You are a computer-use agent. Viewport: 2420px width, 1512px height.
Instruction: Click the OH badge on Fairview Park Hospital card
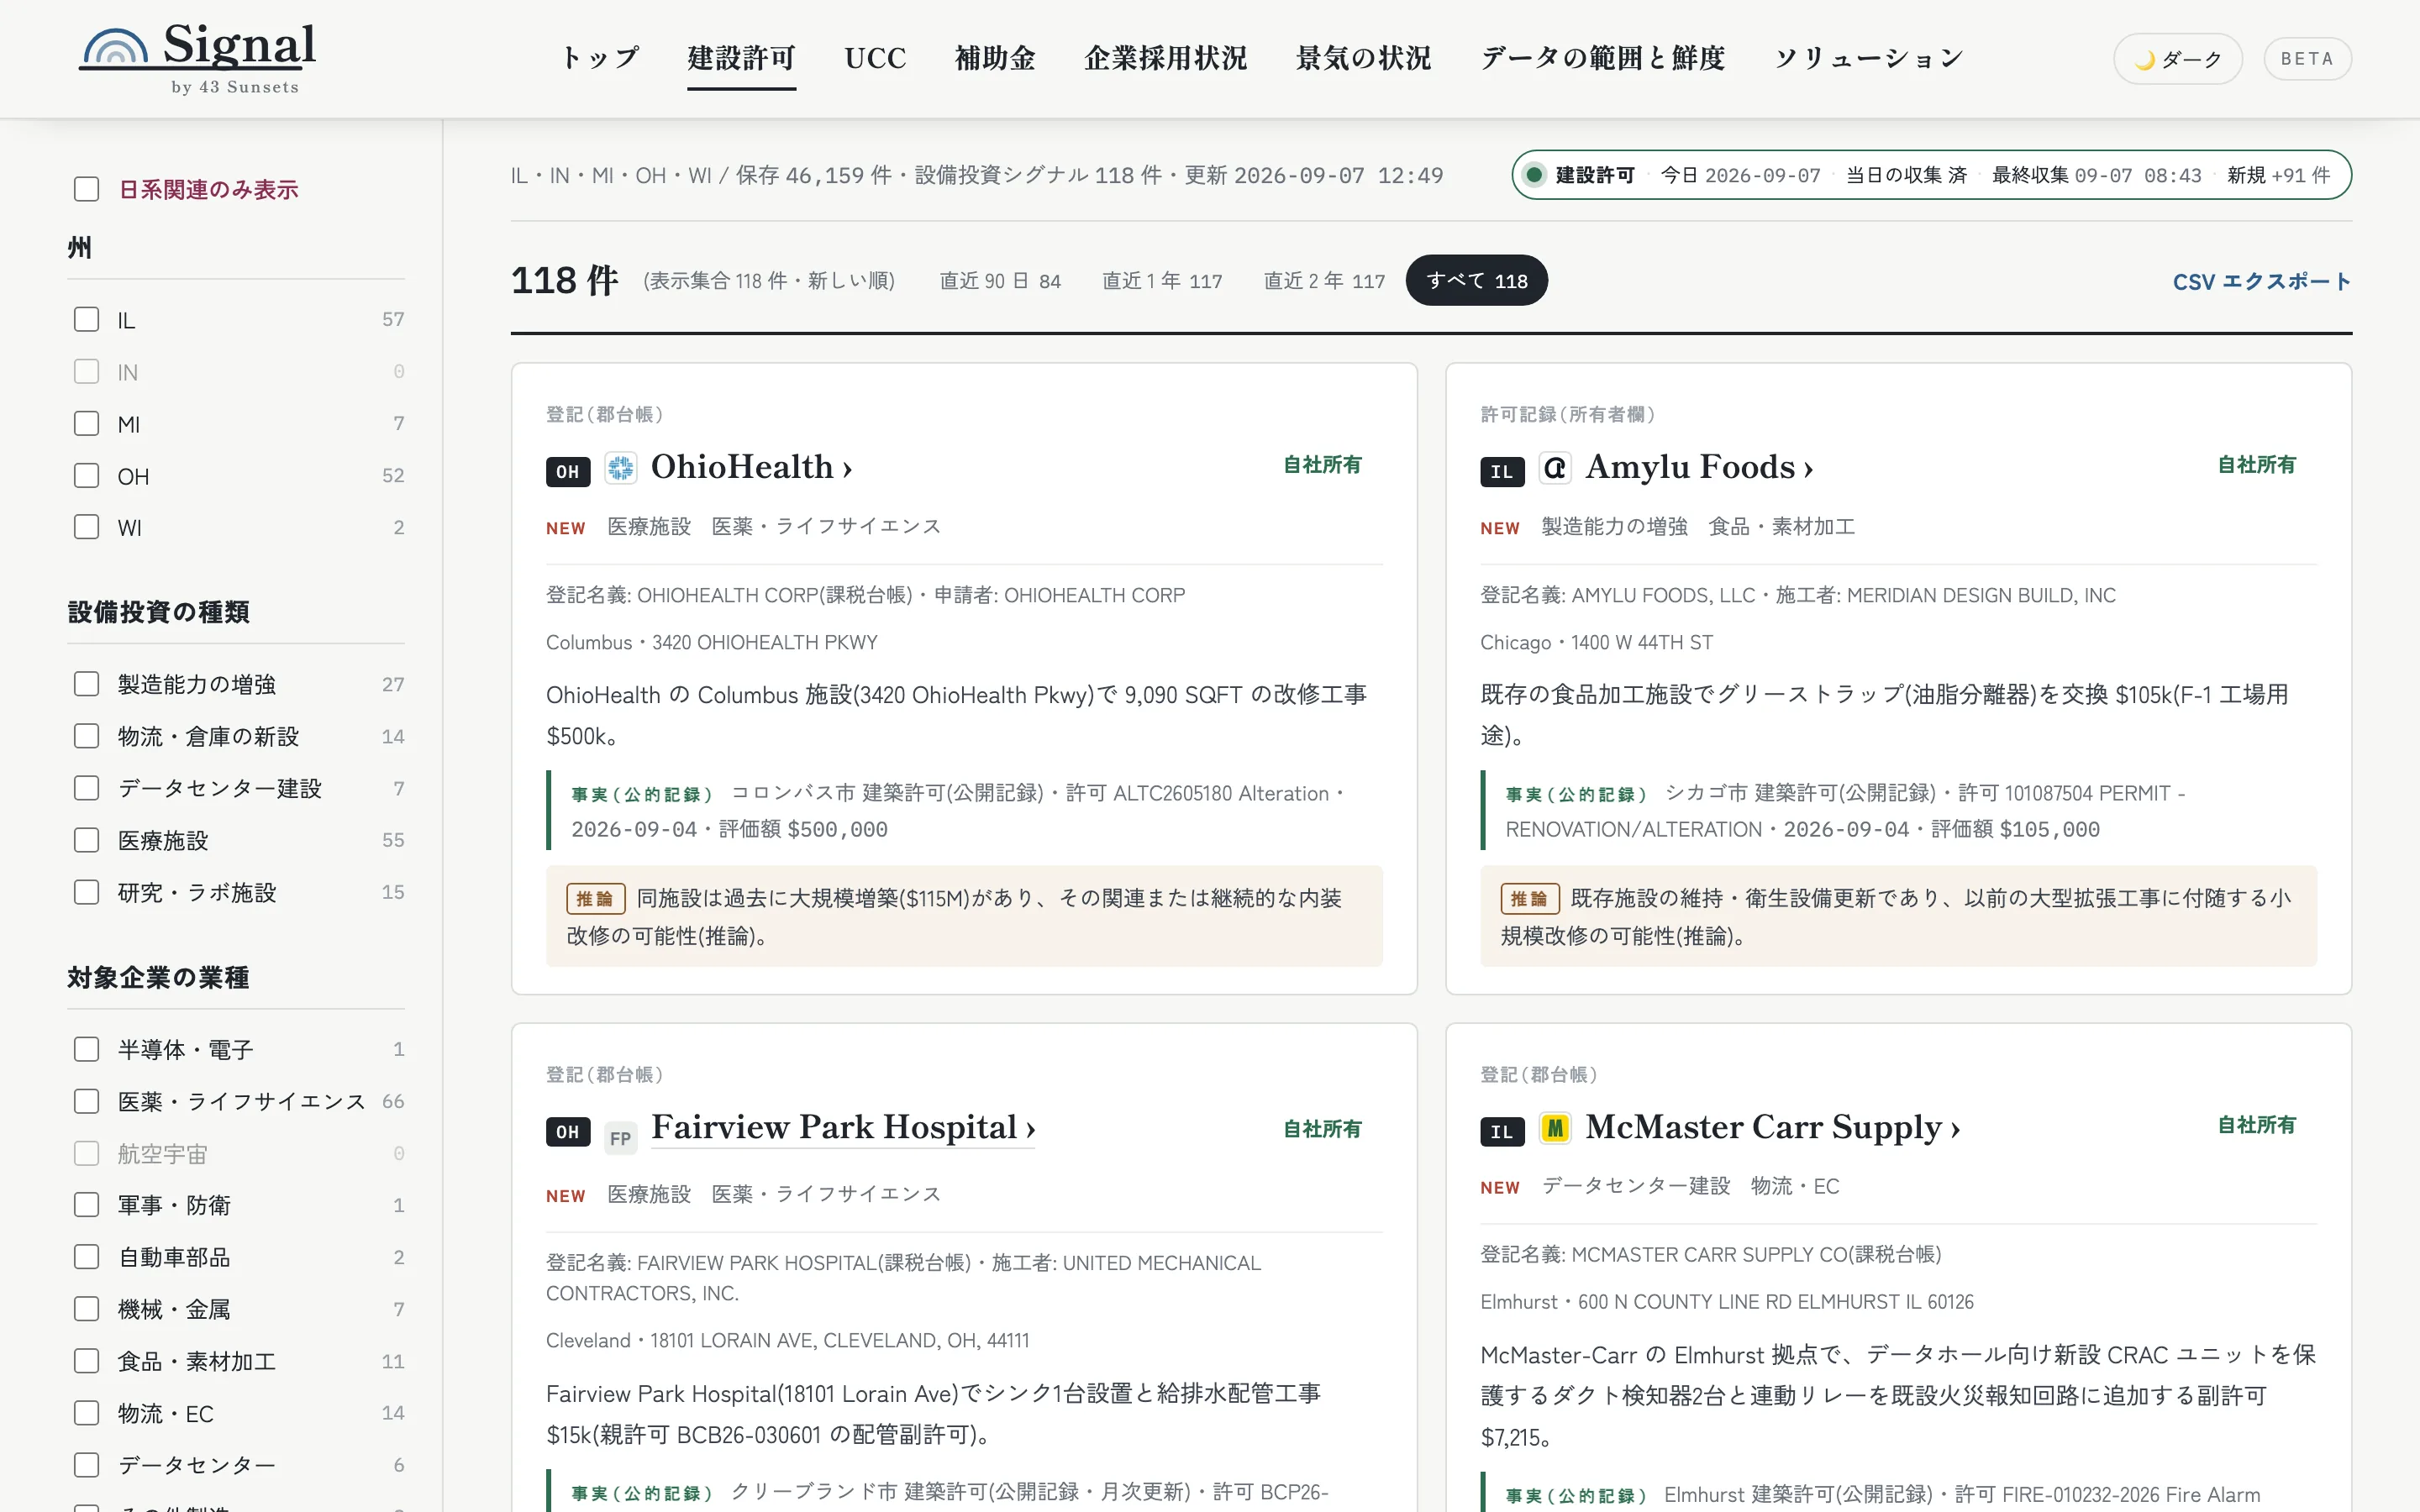pyautogui.click(x=568, y=1131)
